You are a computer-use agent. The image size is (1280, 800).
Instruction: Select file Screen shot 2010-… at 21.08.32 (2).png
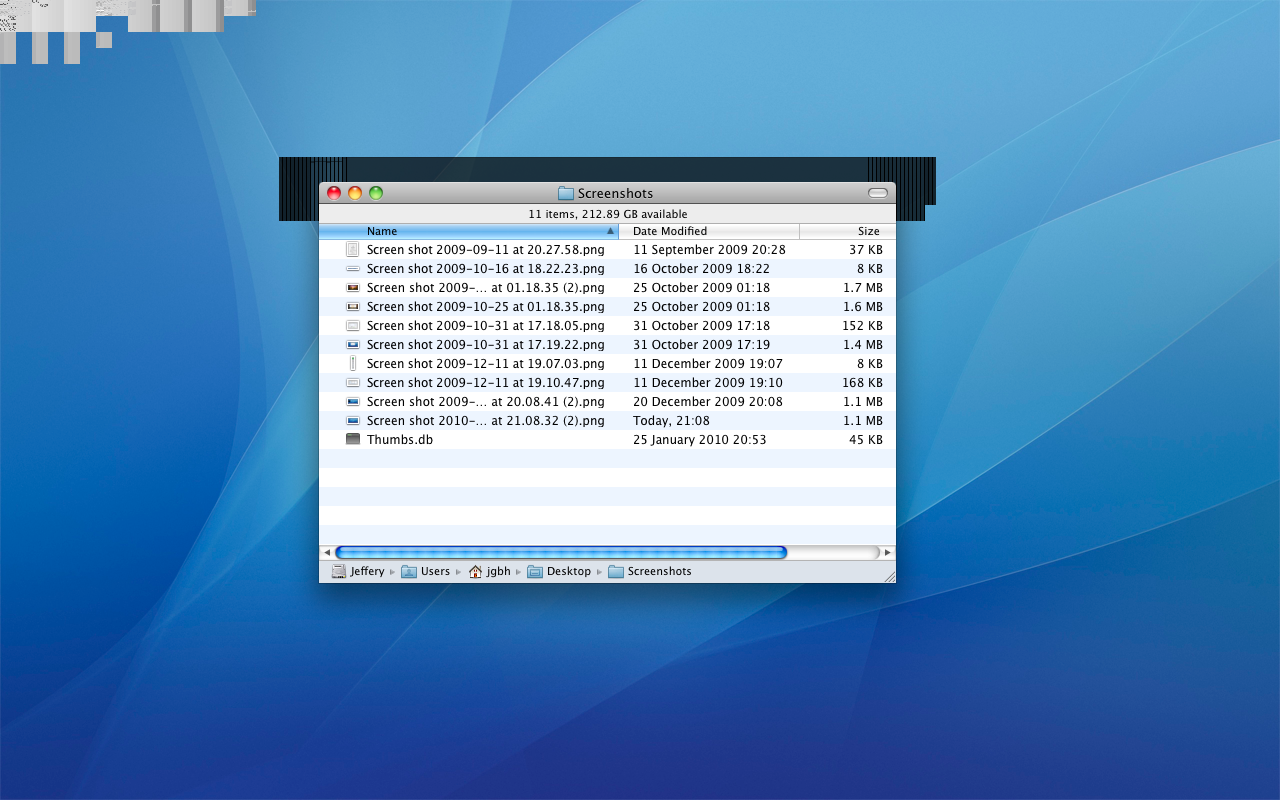pos(486,421)
